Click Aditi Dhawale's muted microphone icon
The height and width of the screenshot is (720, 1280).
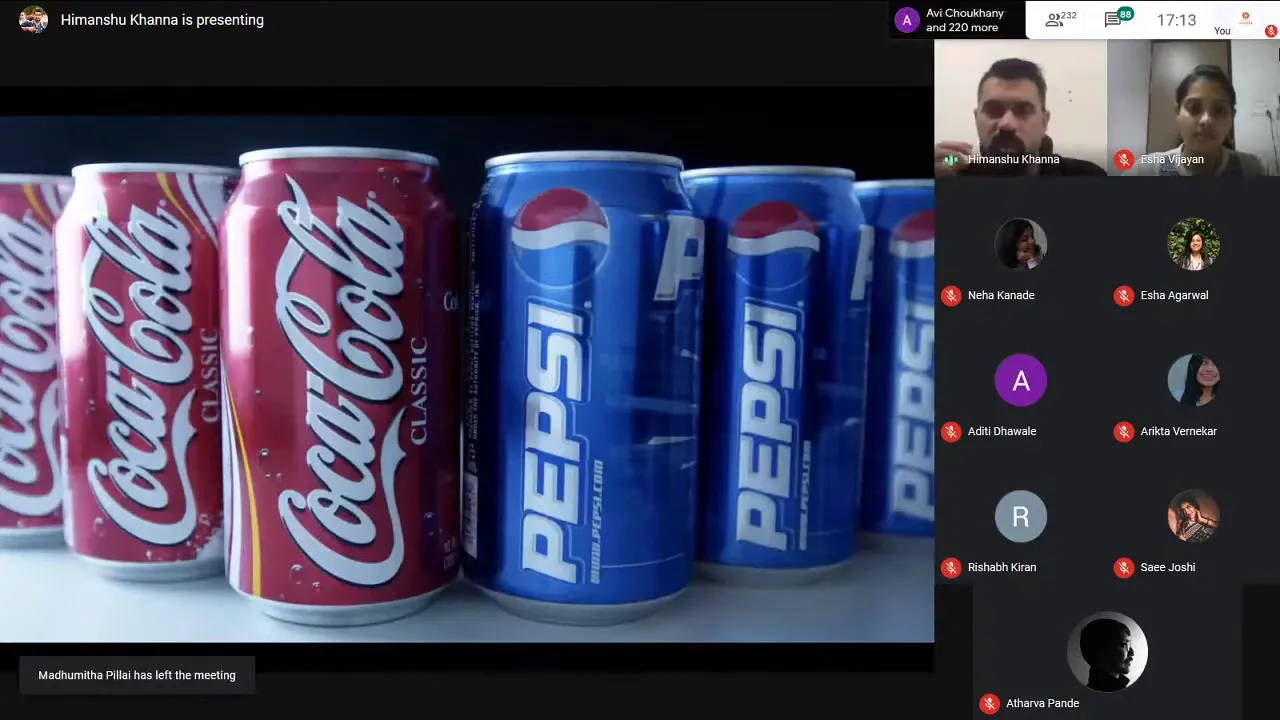click(x=951, y=431)
